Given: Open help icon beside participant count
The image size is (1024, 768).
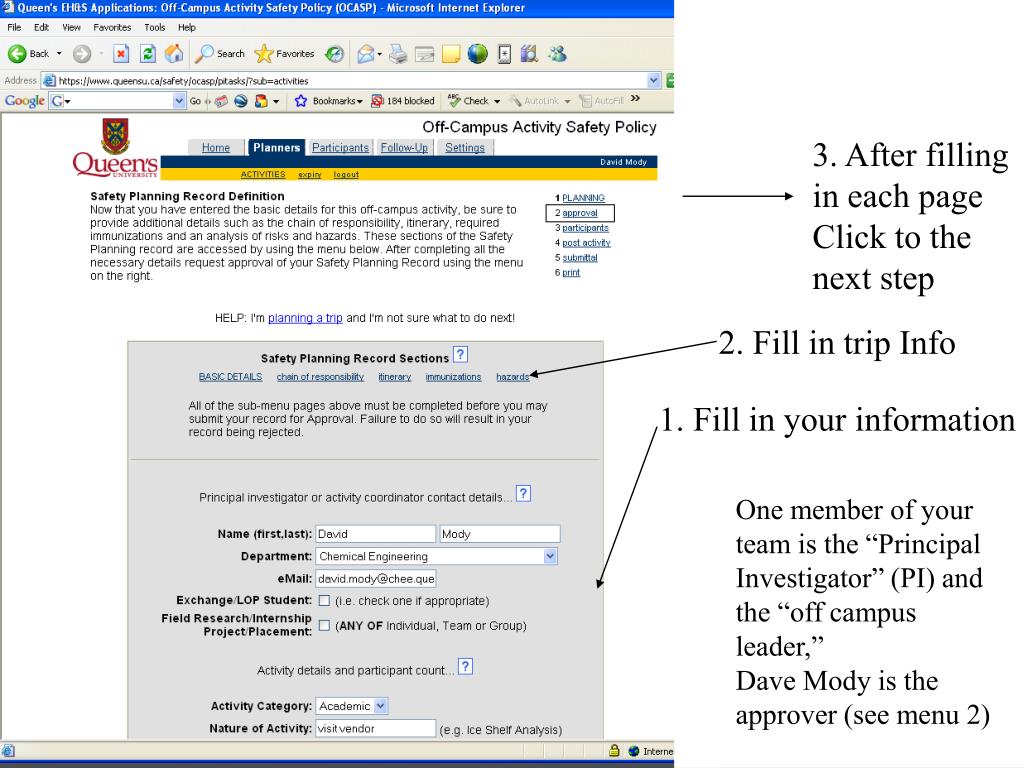Looking at the screenshot, I should pyautogui.click(x=465, y=667).
